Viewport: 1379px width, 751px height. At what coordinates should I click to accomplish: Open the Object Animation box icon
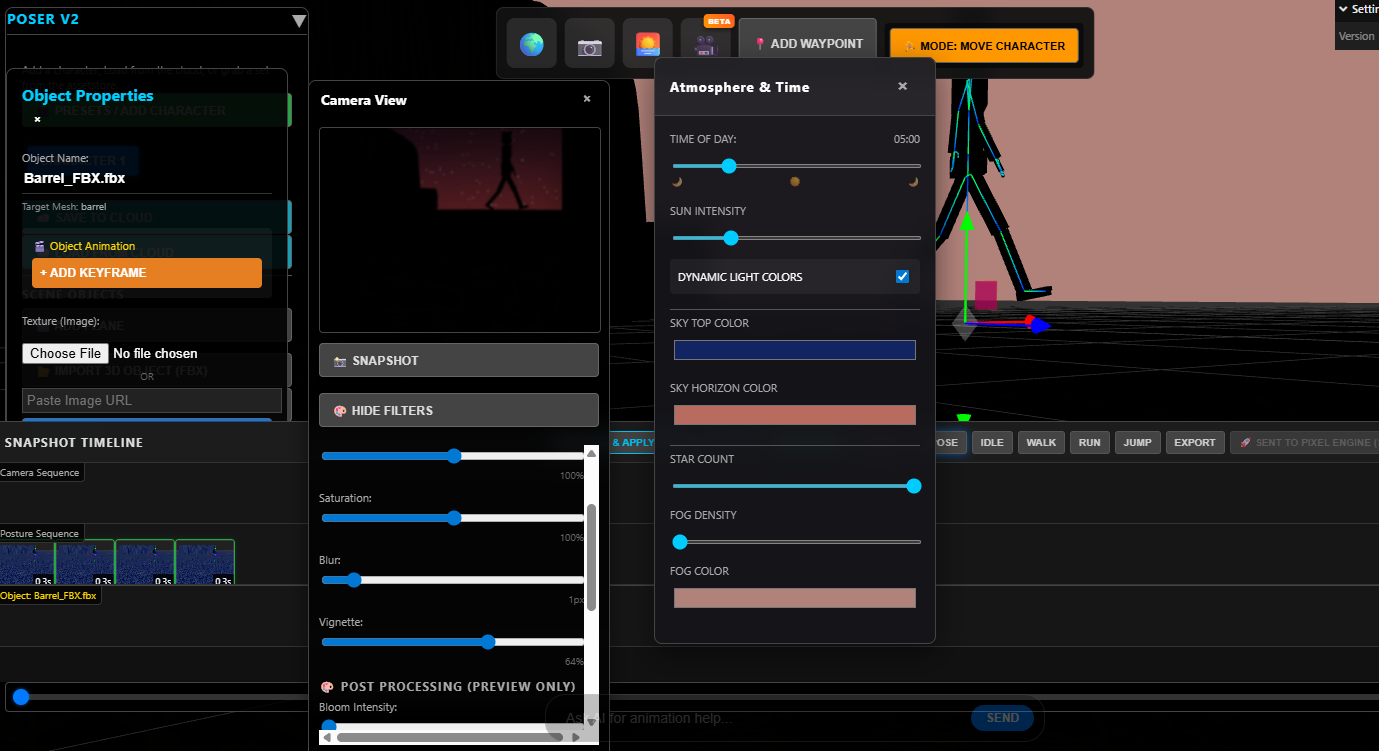[38, 245]
